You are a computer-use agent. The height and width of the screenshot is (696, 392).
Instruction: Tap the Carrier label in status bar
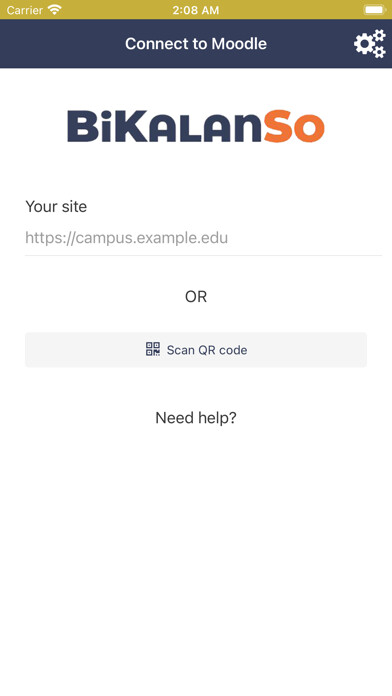pos(25,10)
